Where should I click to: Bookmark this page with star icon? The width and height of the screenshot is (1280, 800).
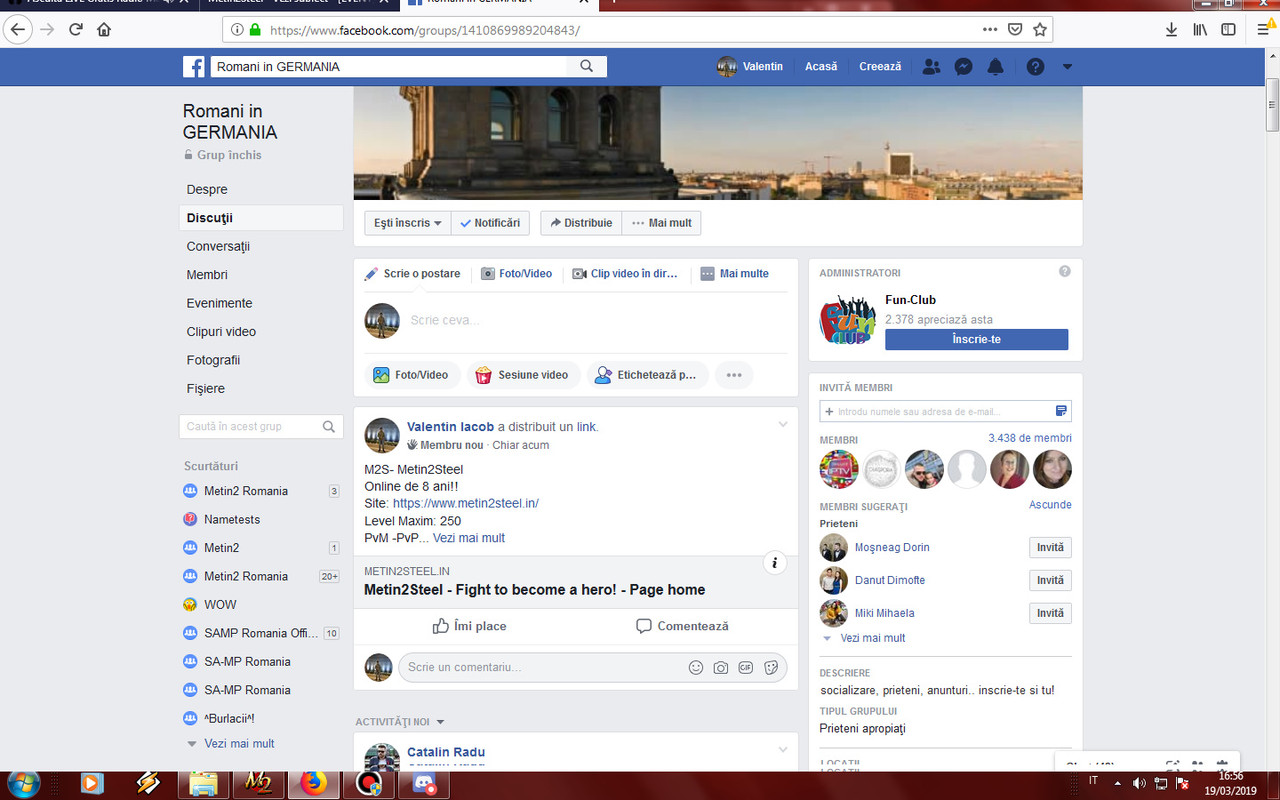pyautogui.click(x=1040, y=29)
